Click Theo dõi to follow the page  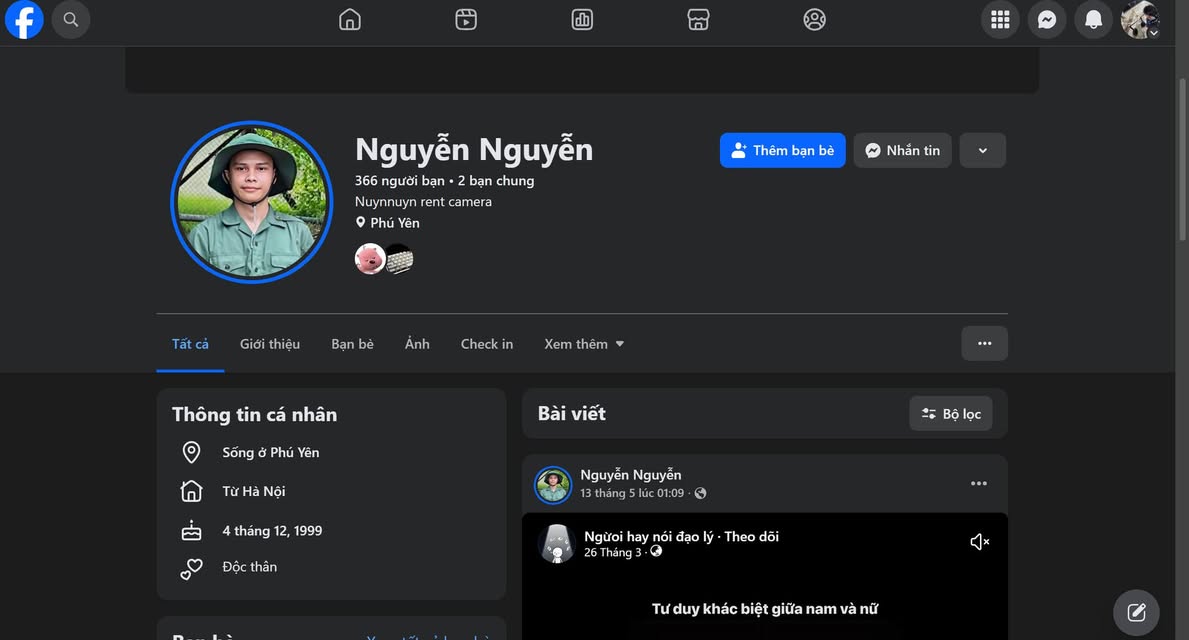tap(751, 536)
